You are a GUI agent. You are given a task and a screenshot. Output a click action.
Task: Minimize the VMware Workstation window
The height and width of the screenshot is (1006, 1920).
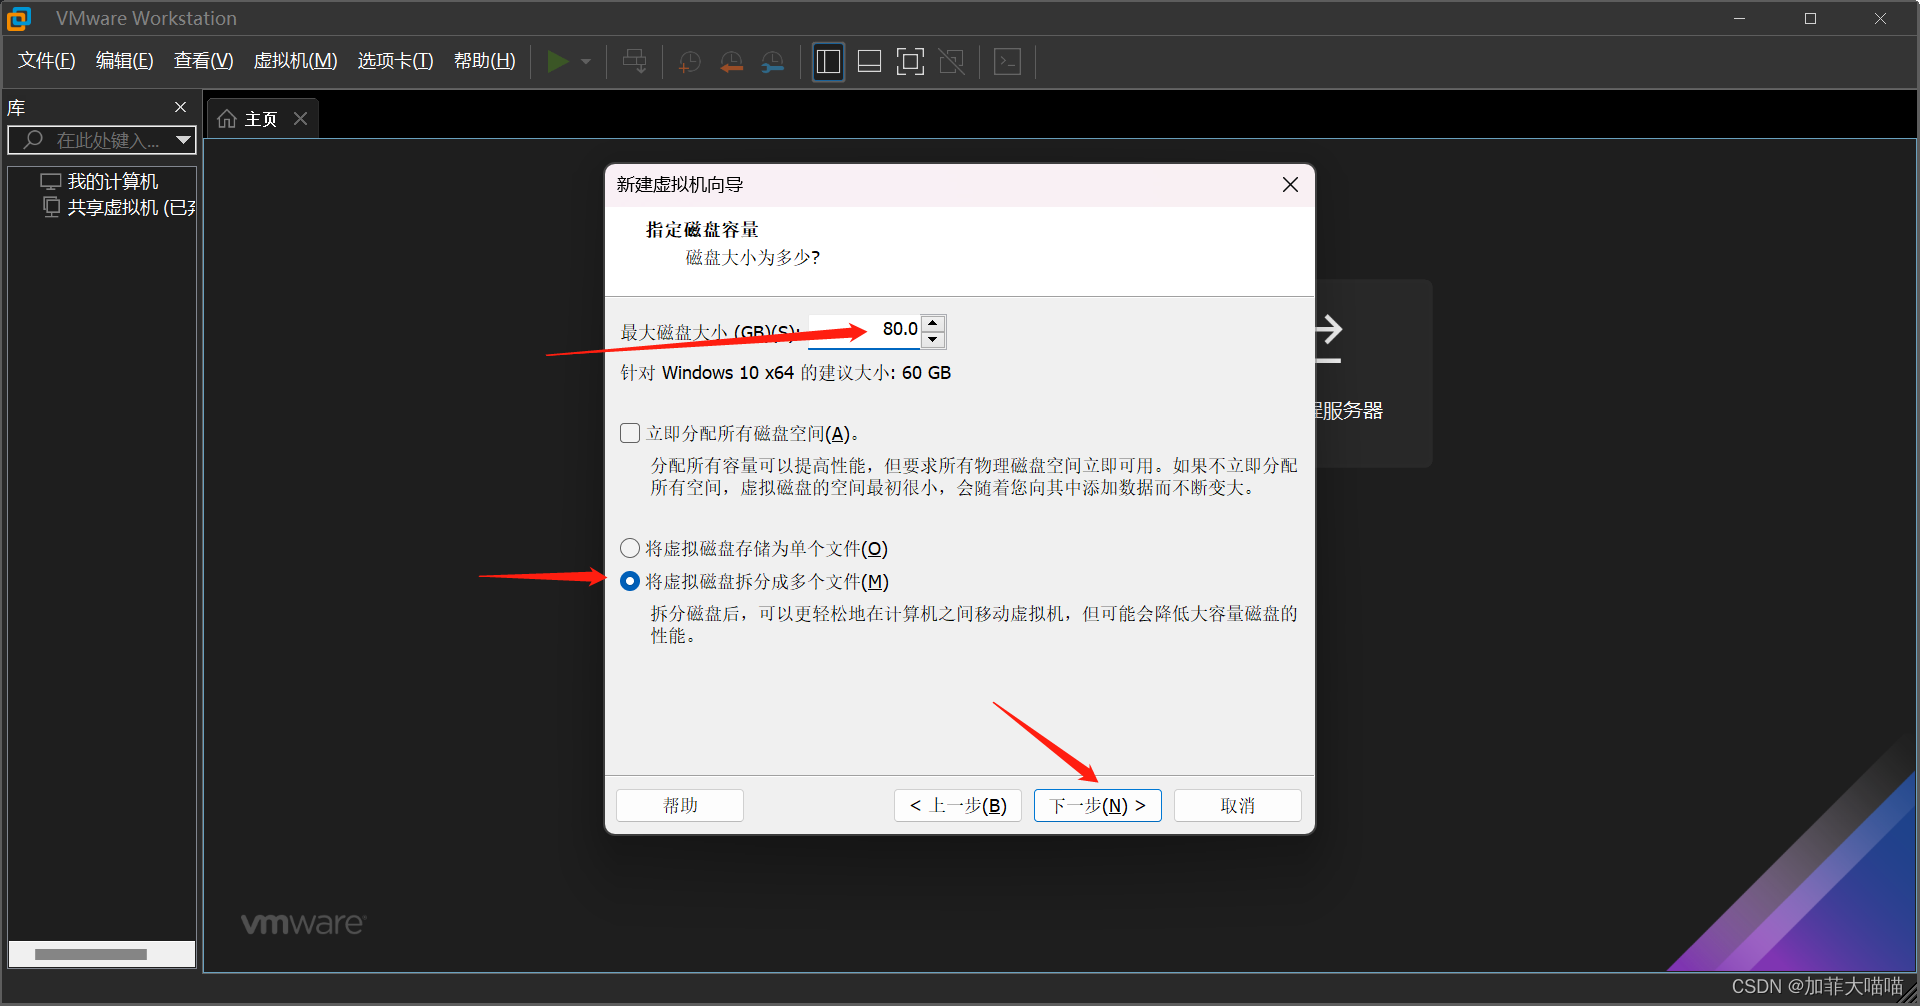tap(1740, 18)
